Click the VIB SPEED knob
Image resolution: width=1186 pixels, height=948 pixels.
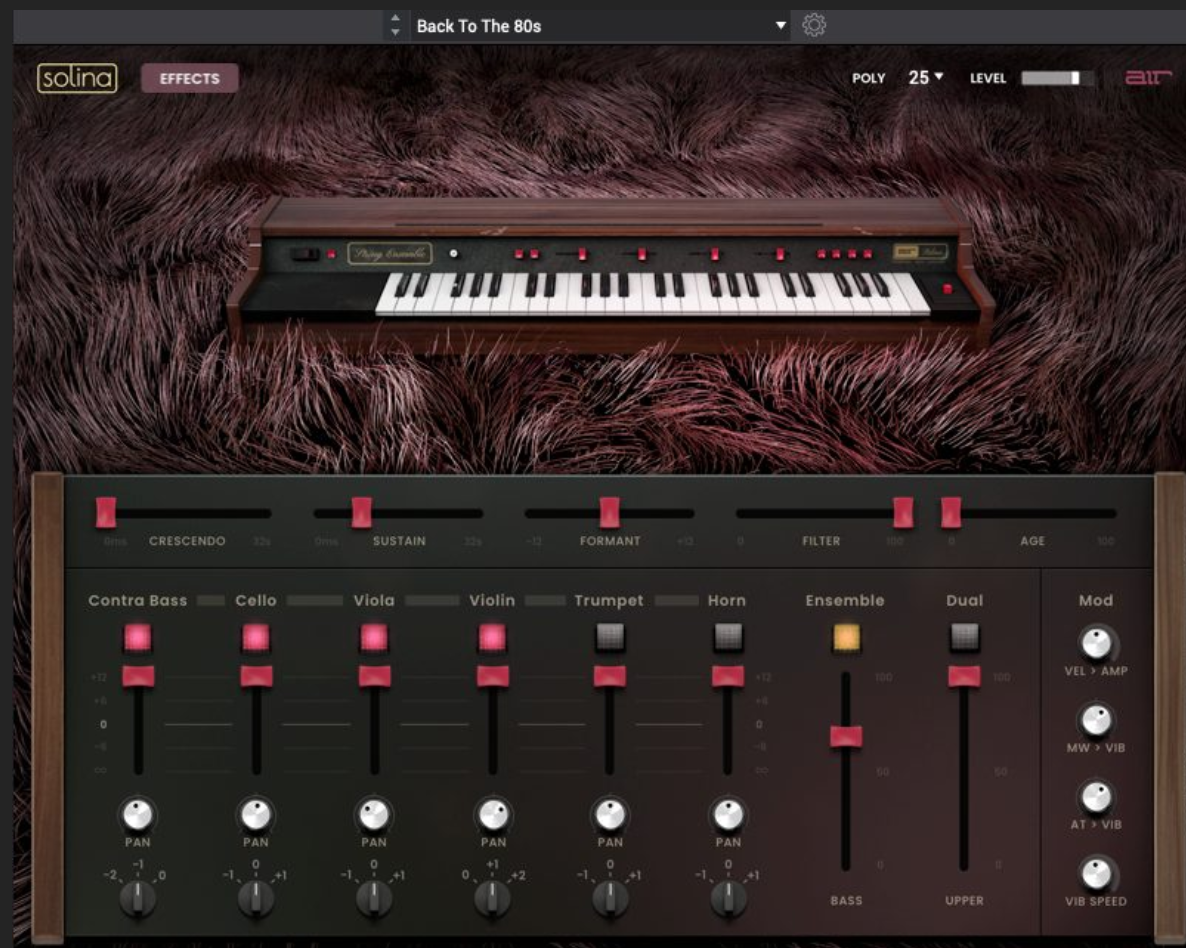coord(1096,873)
